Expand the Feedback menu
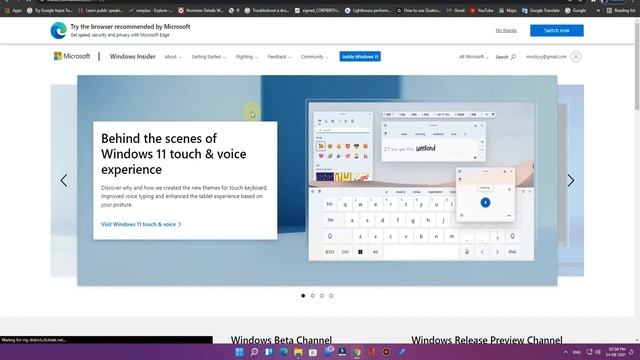Image resolution: width=640 pixels, height=360 pixels. 279,57
